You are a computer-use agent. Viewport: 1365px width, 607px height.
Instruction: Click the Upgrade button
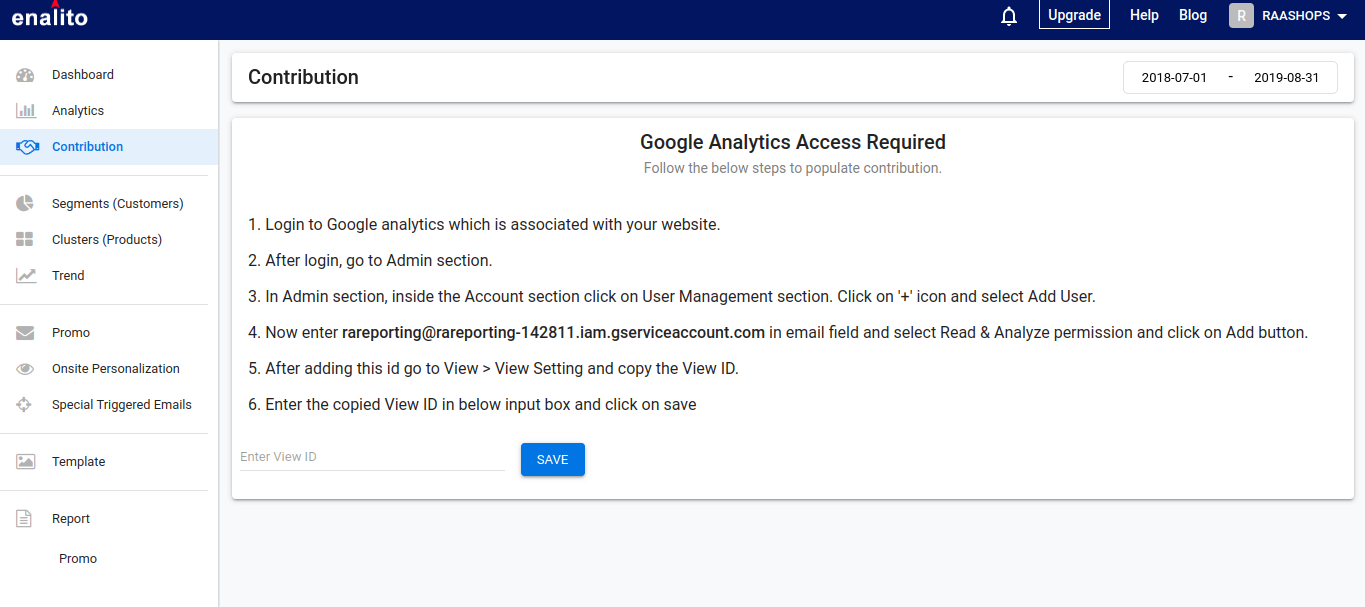[x=1074, y=15]
